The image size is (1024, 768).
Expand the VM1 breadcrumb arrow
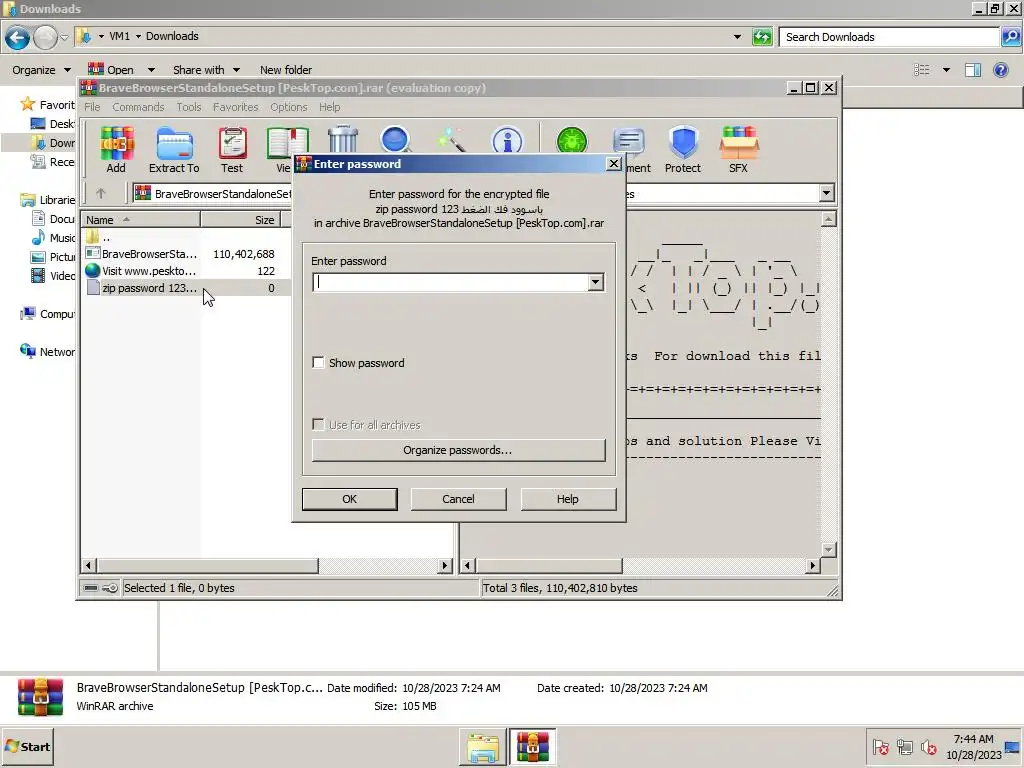(138, 37)
